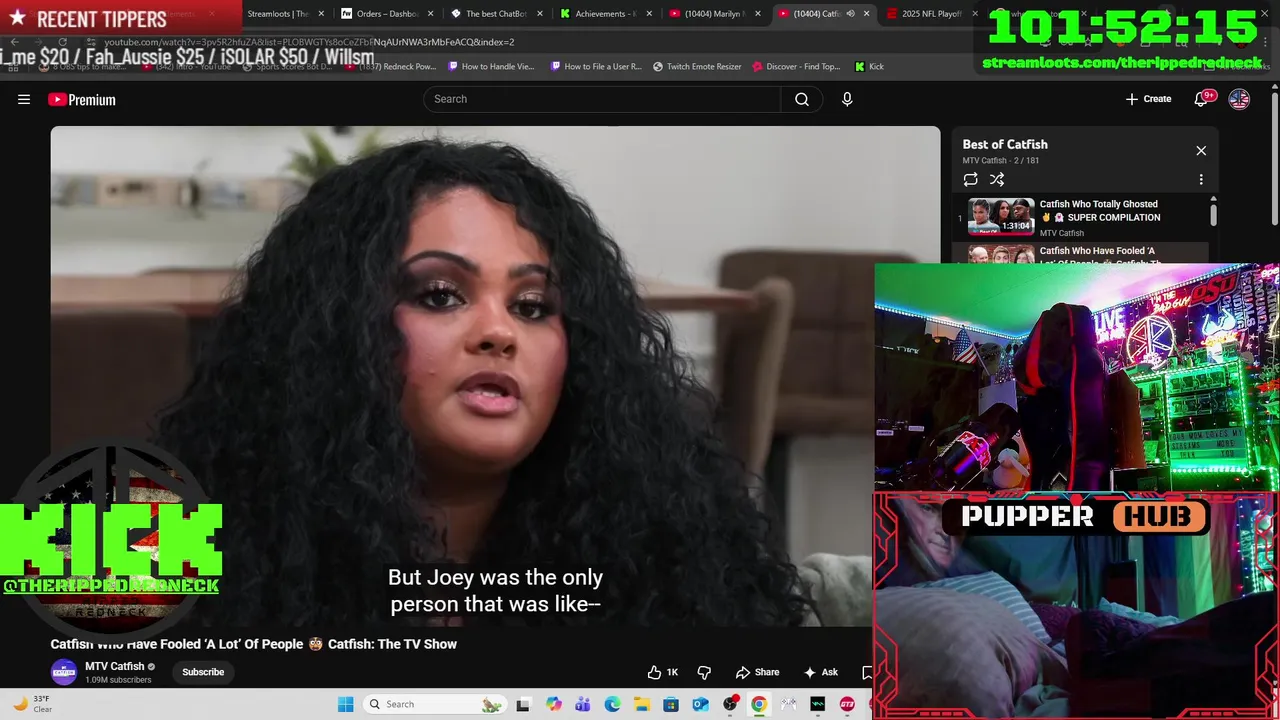Open YouTube notifications bell
Screen dimensions: 1280x720
[x=1203, y=99]
